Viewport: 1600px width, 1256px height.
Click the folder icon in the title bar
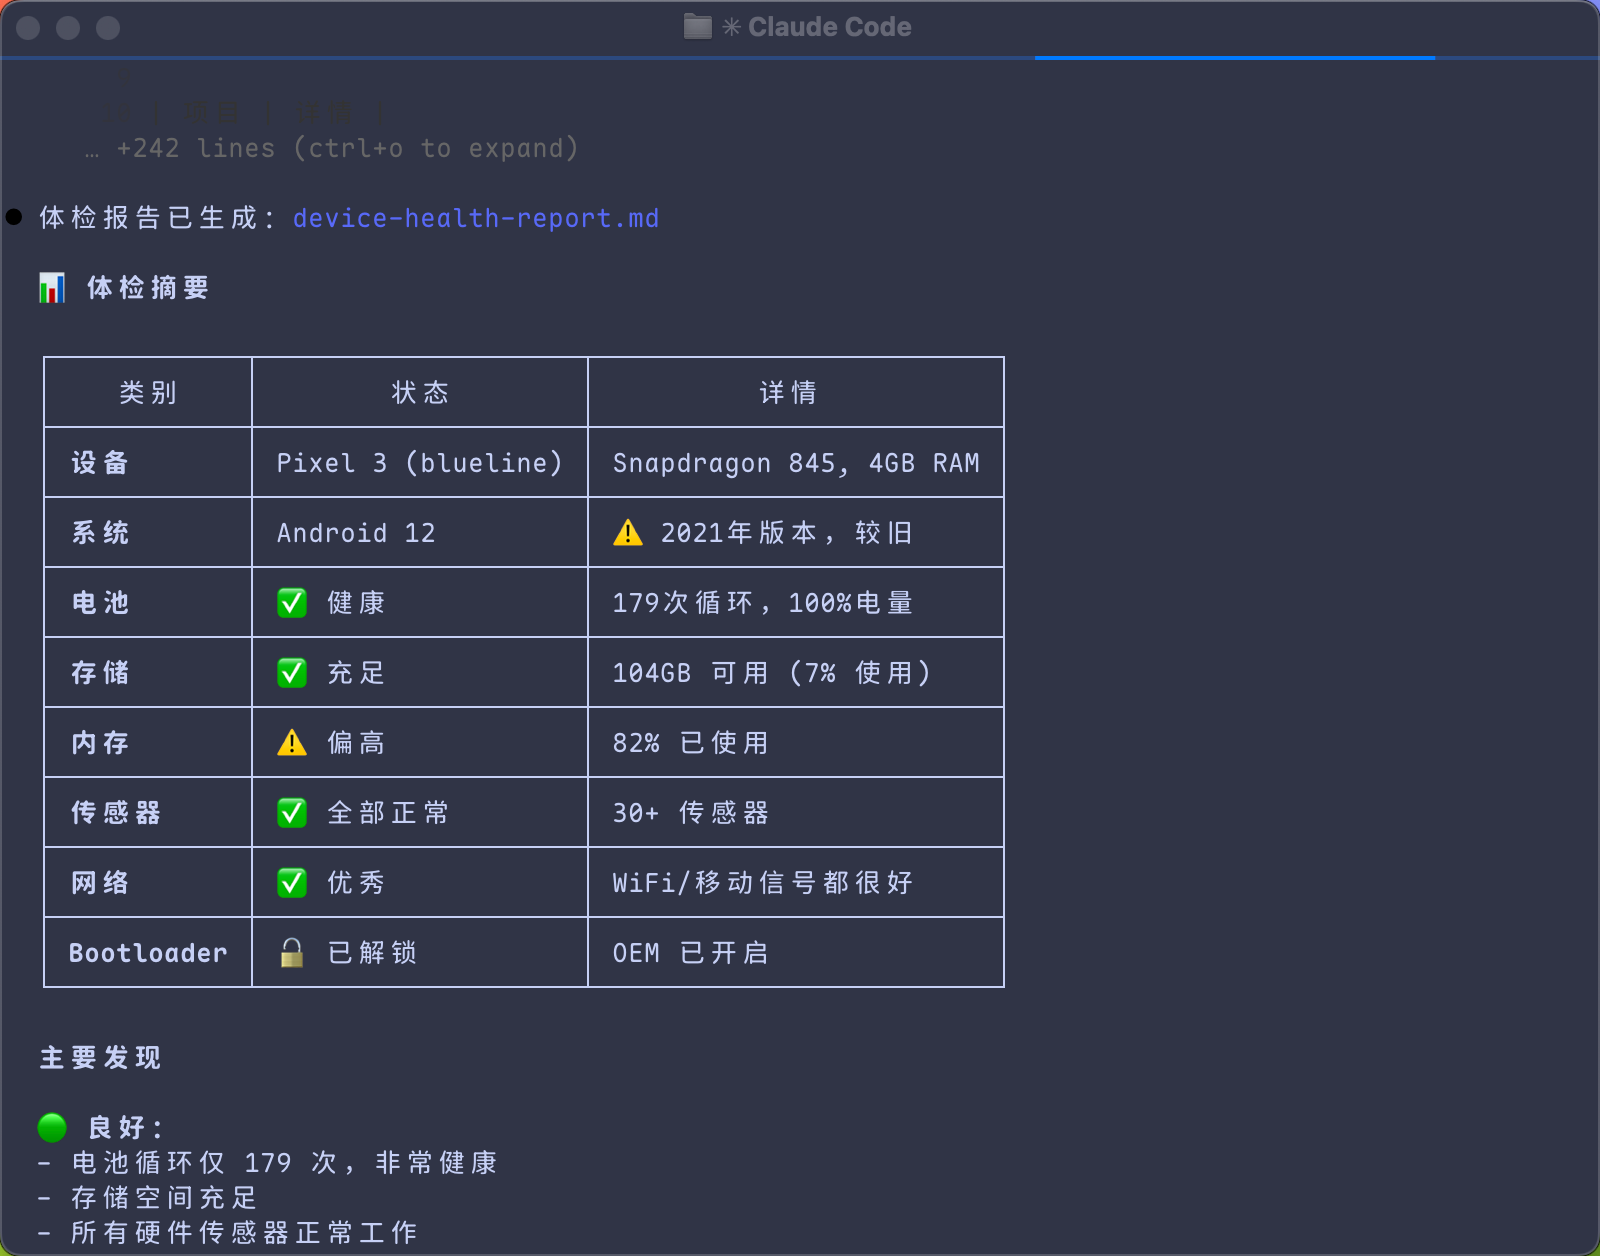click(x=697, y=27)
